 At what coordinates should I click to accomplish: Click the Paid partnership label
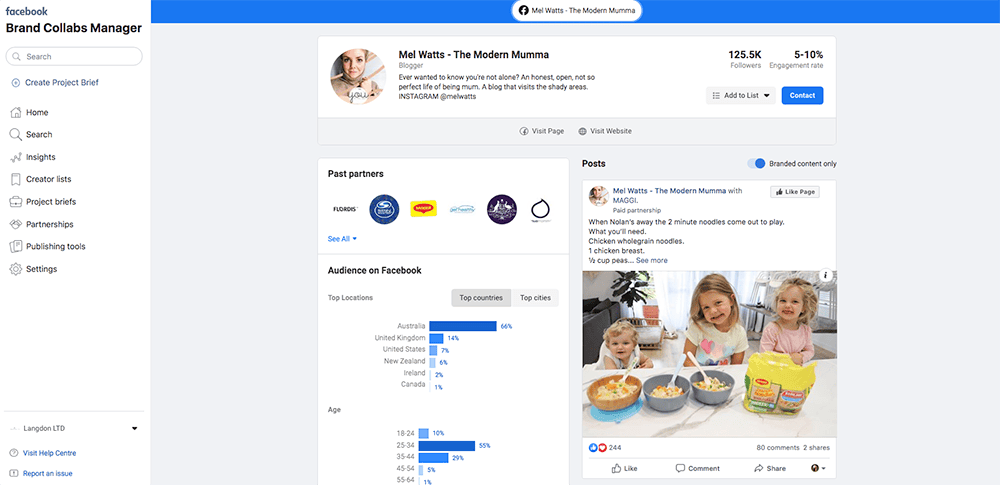point(636,211)
